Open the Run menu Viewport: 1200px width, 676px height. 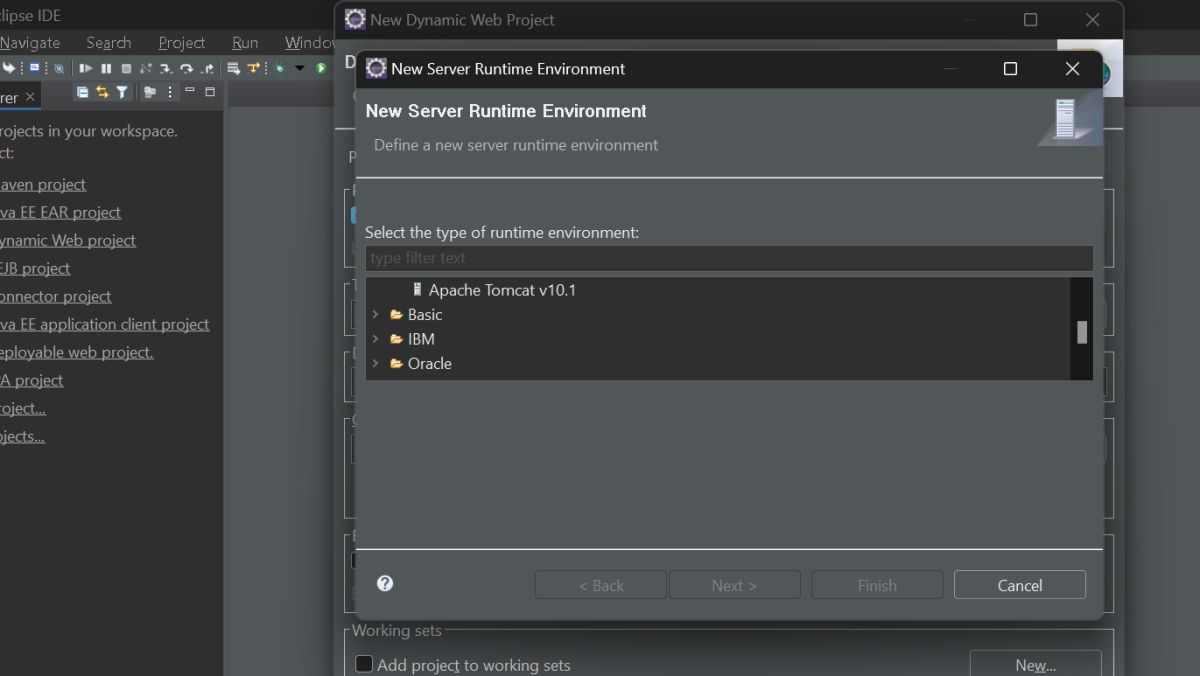(245, 43)
